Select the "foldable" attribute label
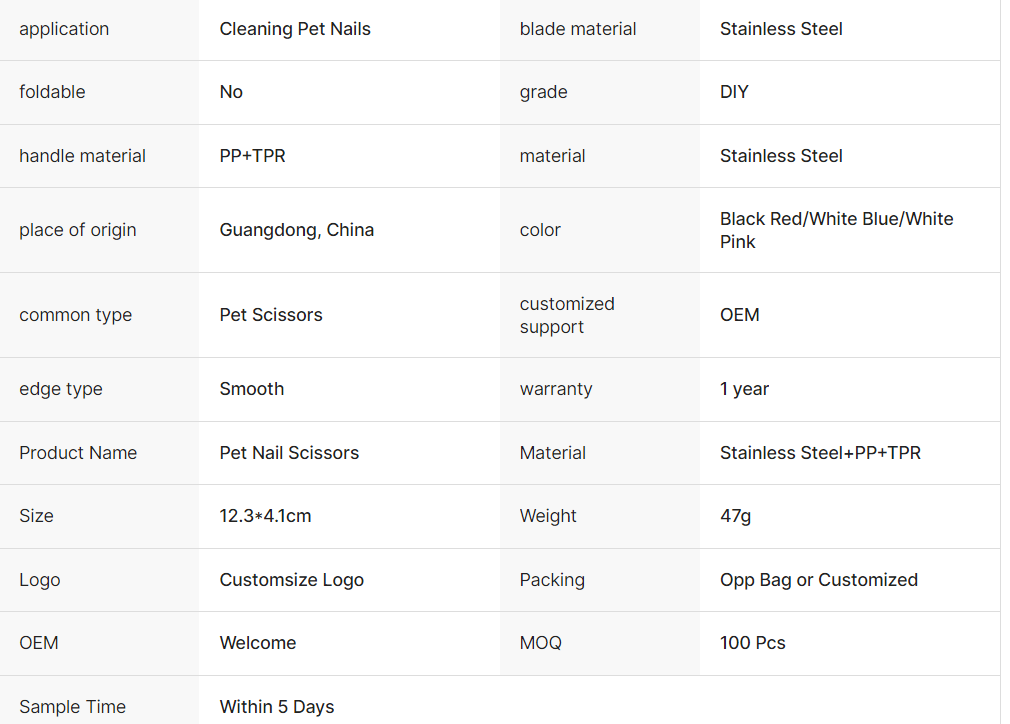 (x=52, y=92)
